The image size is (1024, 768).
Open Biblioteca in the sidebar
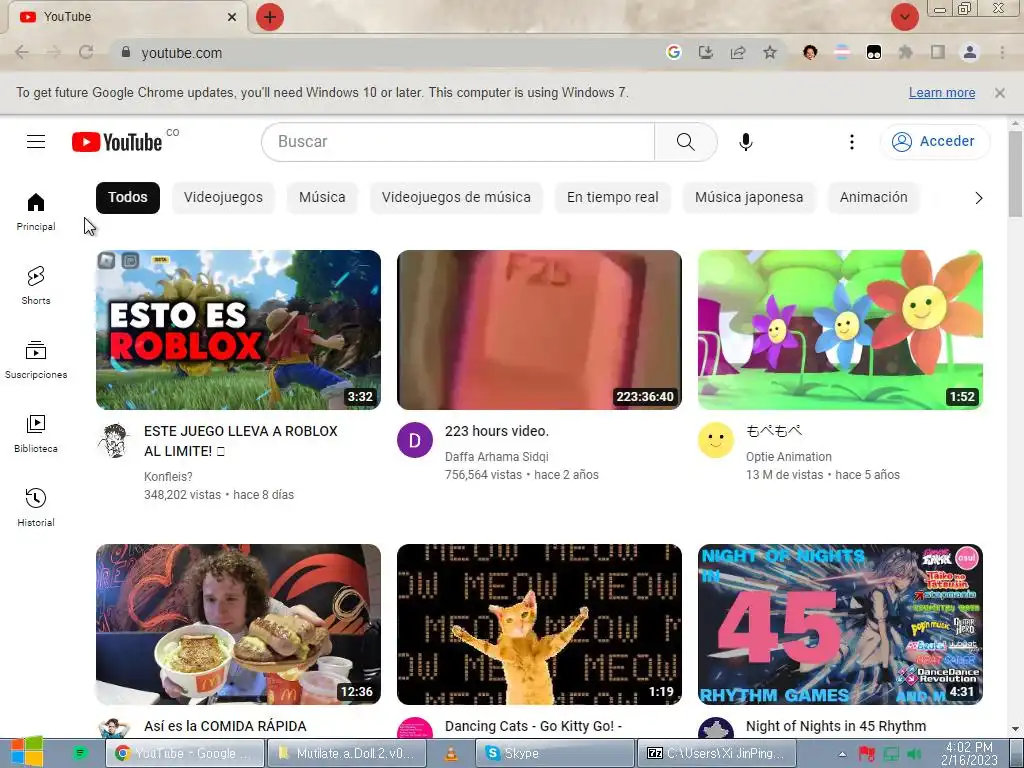point(36,434)
